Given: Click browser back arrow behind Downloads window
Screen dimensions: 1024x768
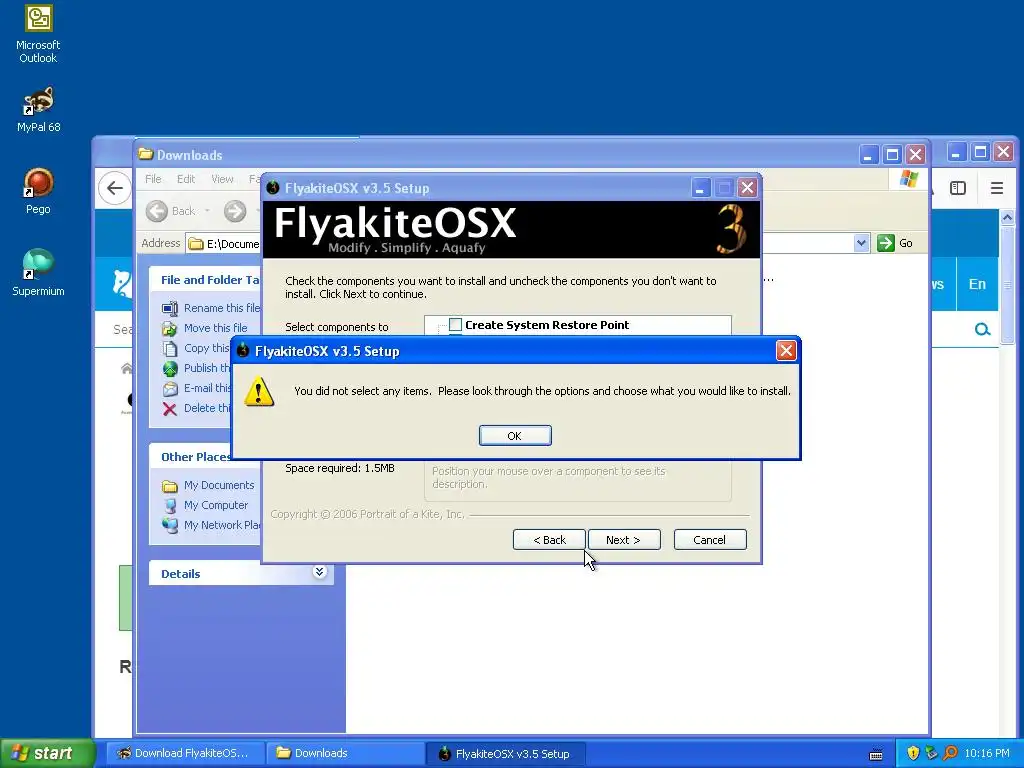Looking at the screenshot, I should [x=115, y=188].
